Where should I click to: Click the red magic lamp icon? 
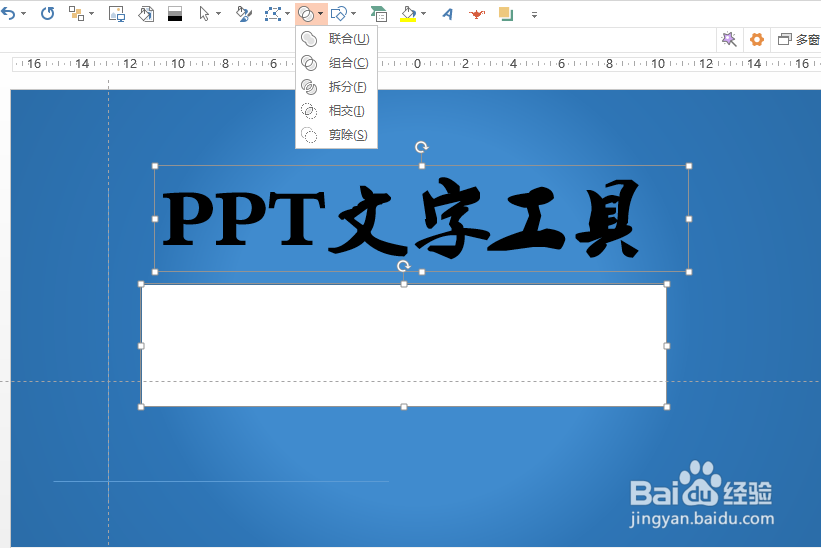[x=476, y=14]
